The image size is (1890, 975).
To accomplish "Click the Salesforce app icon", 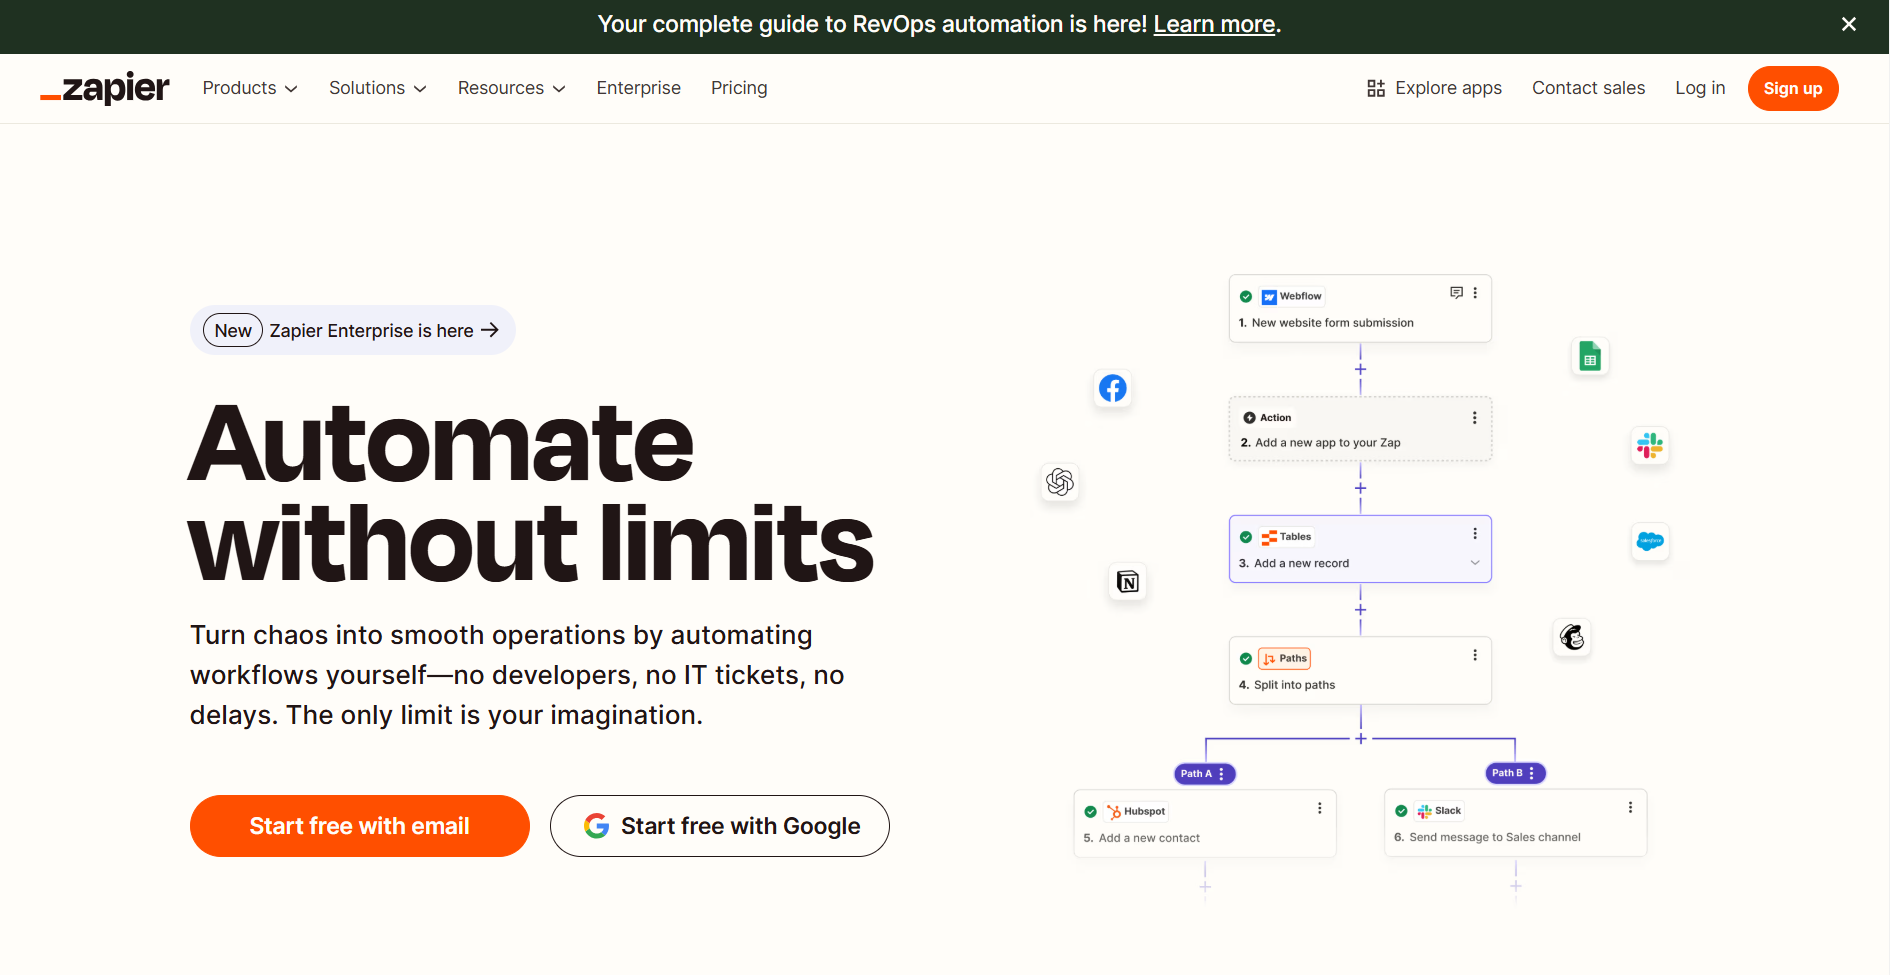I will click(x=1650, y=541).
